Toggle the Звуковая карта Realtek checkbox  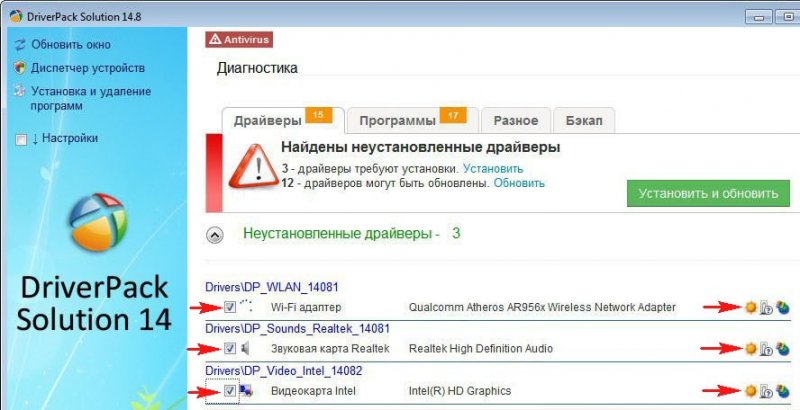point(230,348)
